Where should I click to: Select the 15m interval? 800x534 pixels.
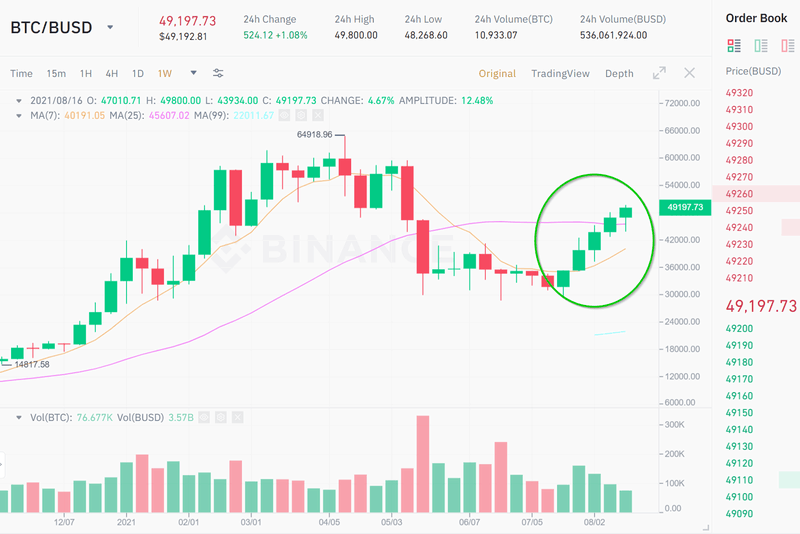tap(56, 73)
